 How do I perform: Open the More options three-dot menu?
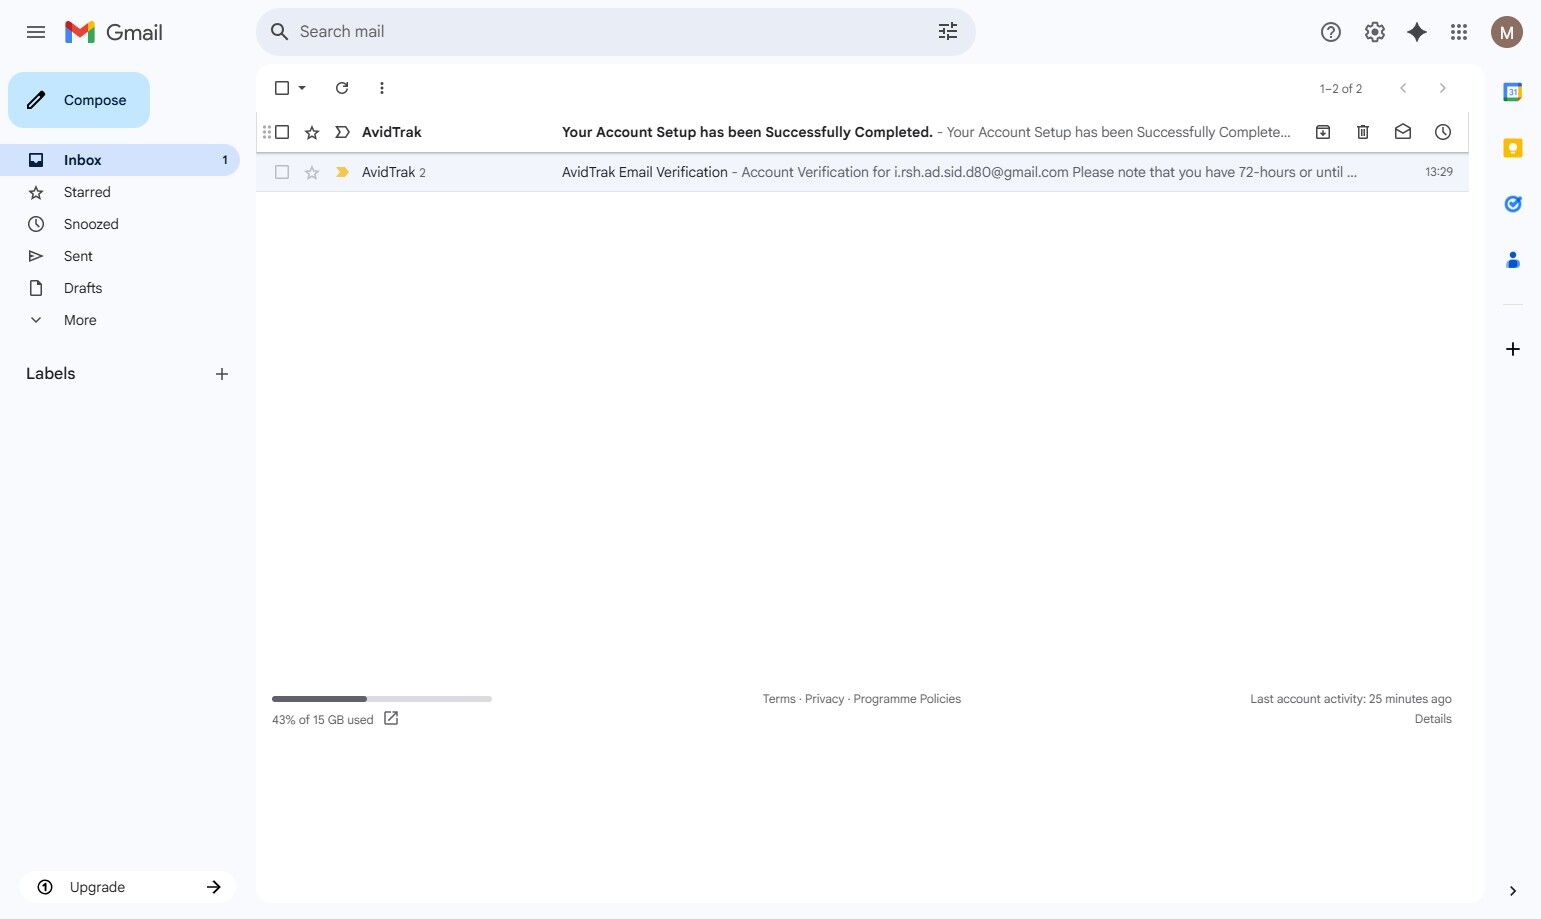tap(382, 88)
